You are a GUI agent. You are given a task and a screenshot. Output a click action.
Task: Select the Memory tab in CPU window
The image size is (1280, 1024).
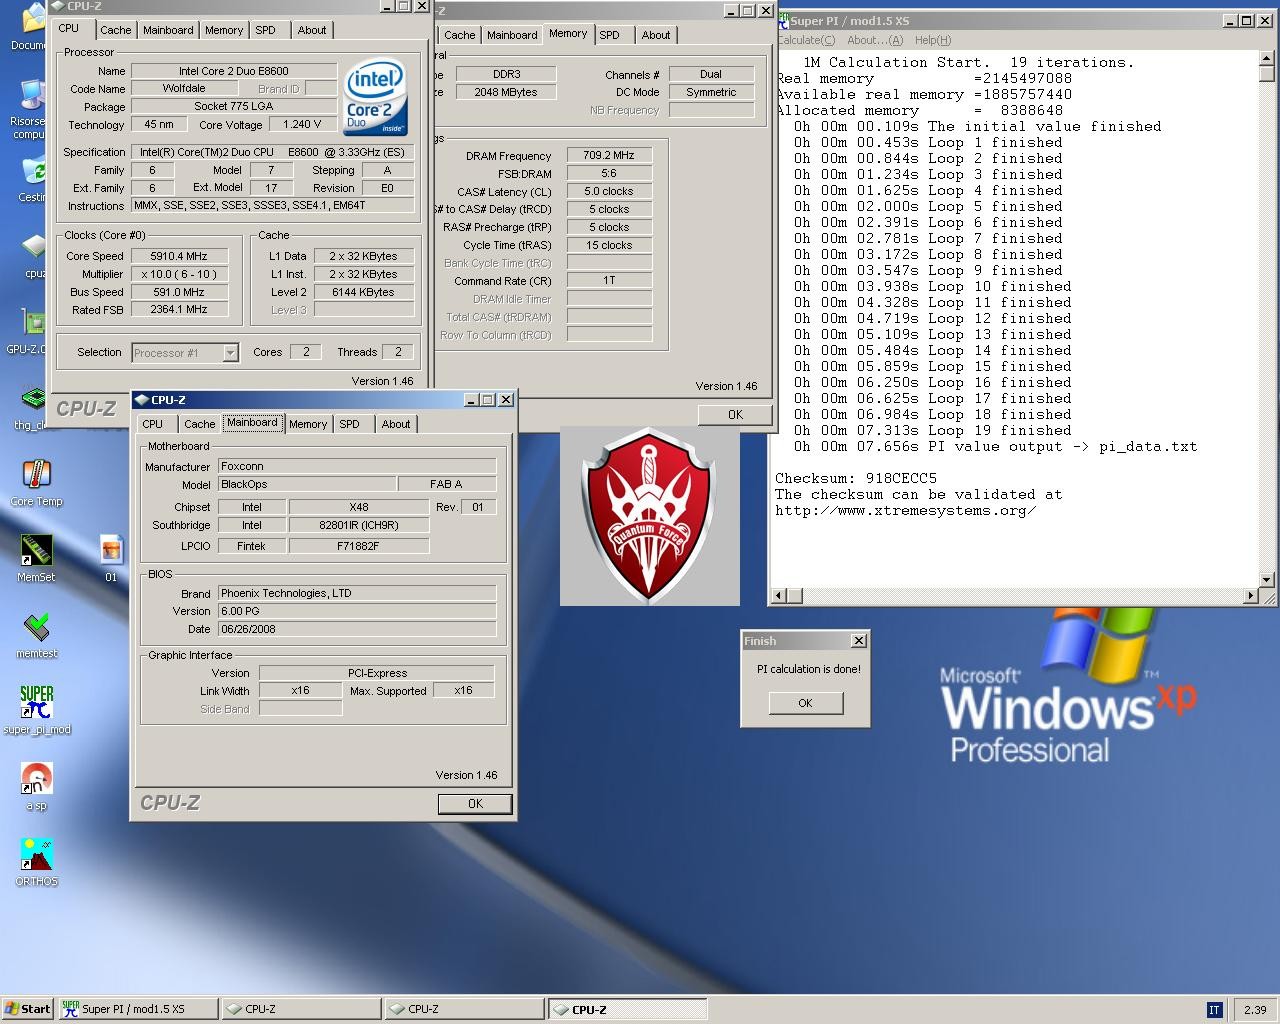pos(224,30)
